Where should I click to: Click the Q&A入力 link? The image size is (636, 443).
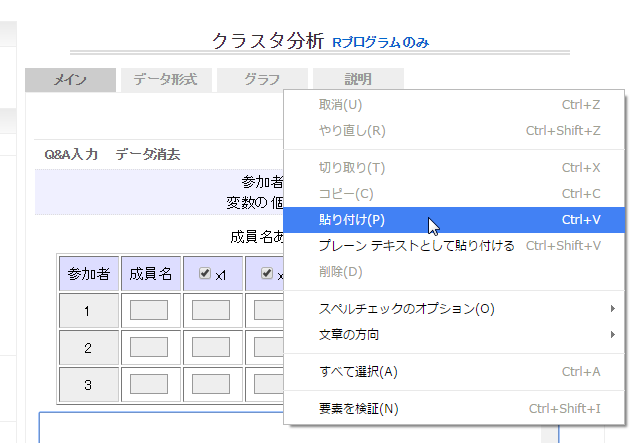(71, 154)
